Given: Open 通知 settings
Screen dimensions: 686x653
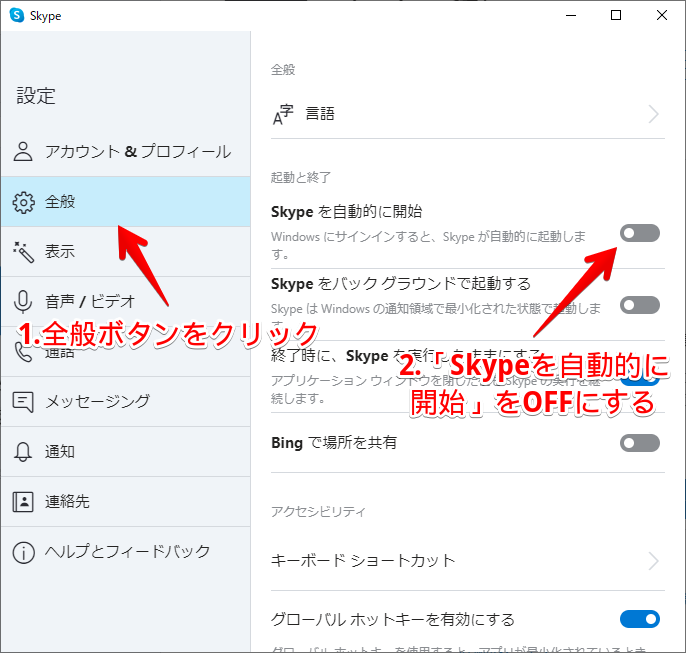Looking at the screenshot, I should [126, 451].
